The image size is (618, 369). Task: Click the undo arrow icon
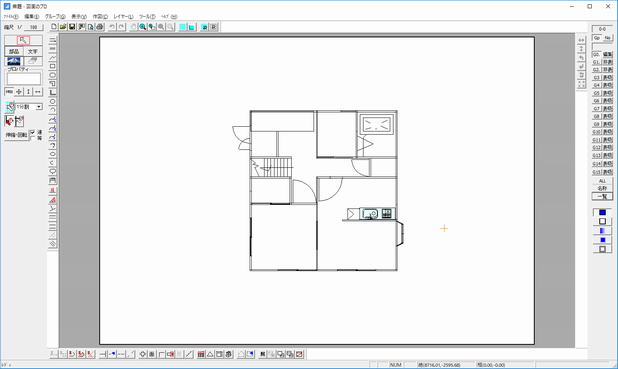coord(112,27)
